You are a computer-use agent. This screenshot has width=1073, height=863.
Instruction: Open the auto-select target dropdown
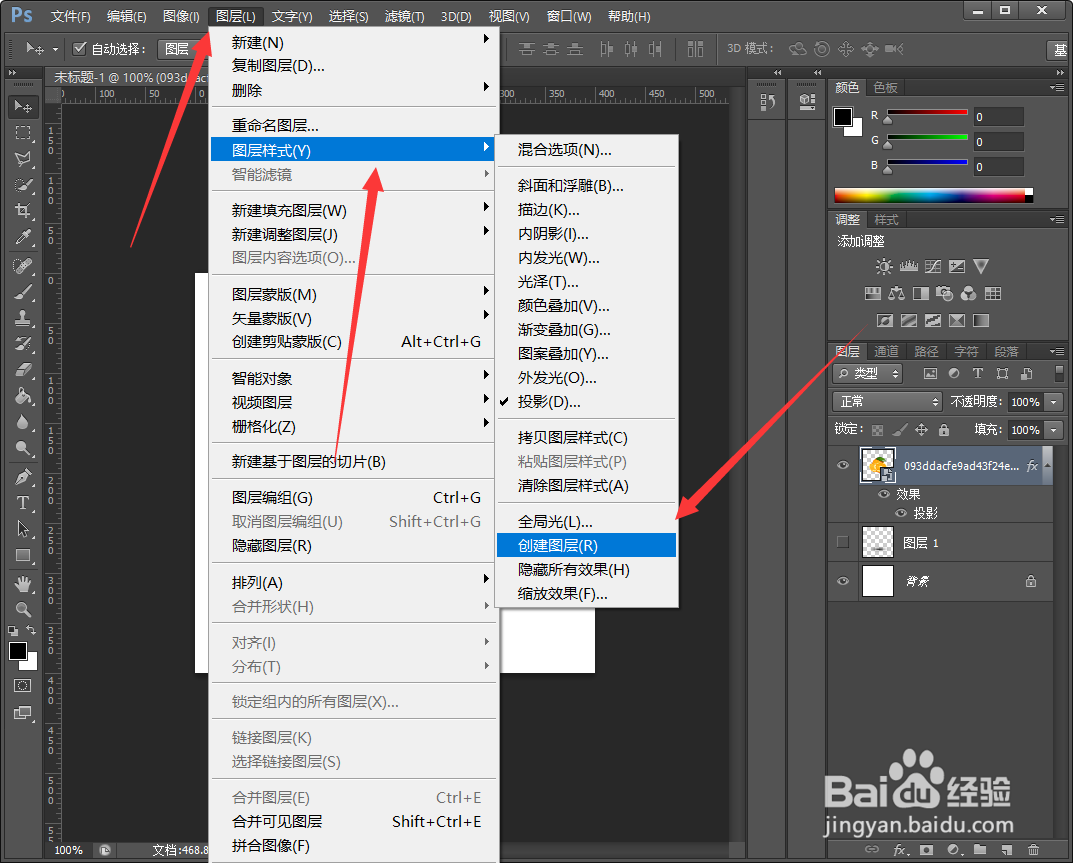(183, 49)
